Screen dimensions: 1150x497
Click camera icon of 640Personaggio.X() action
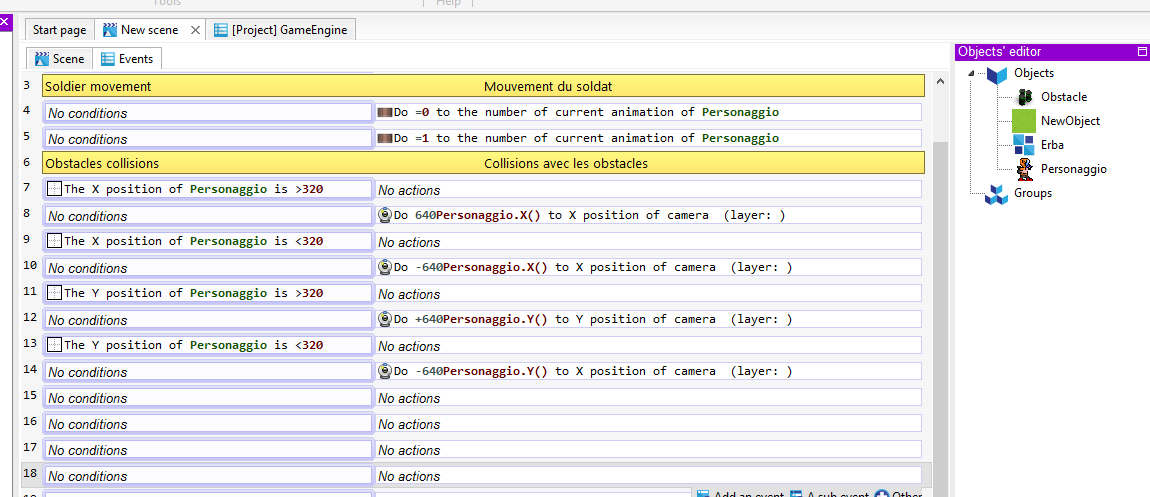tap(385, 216)
